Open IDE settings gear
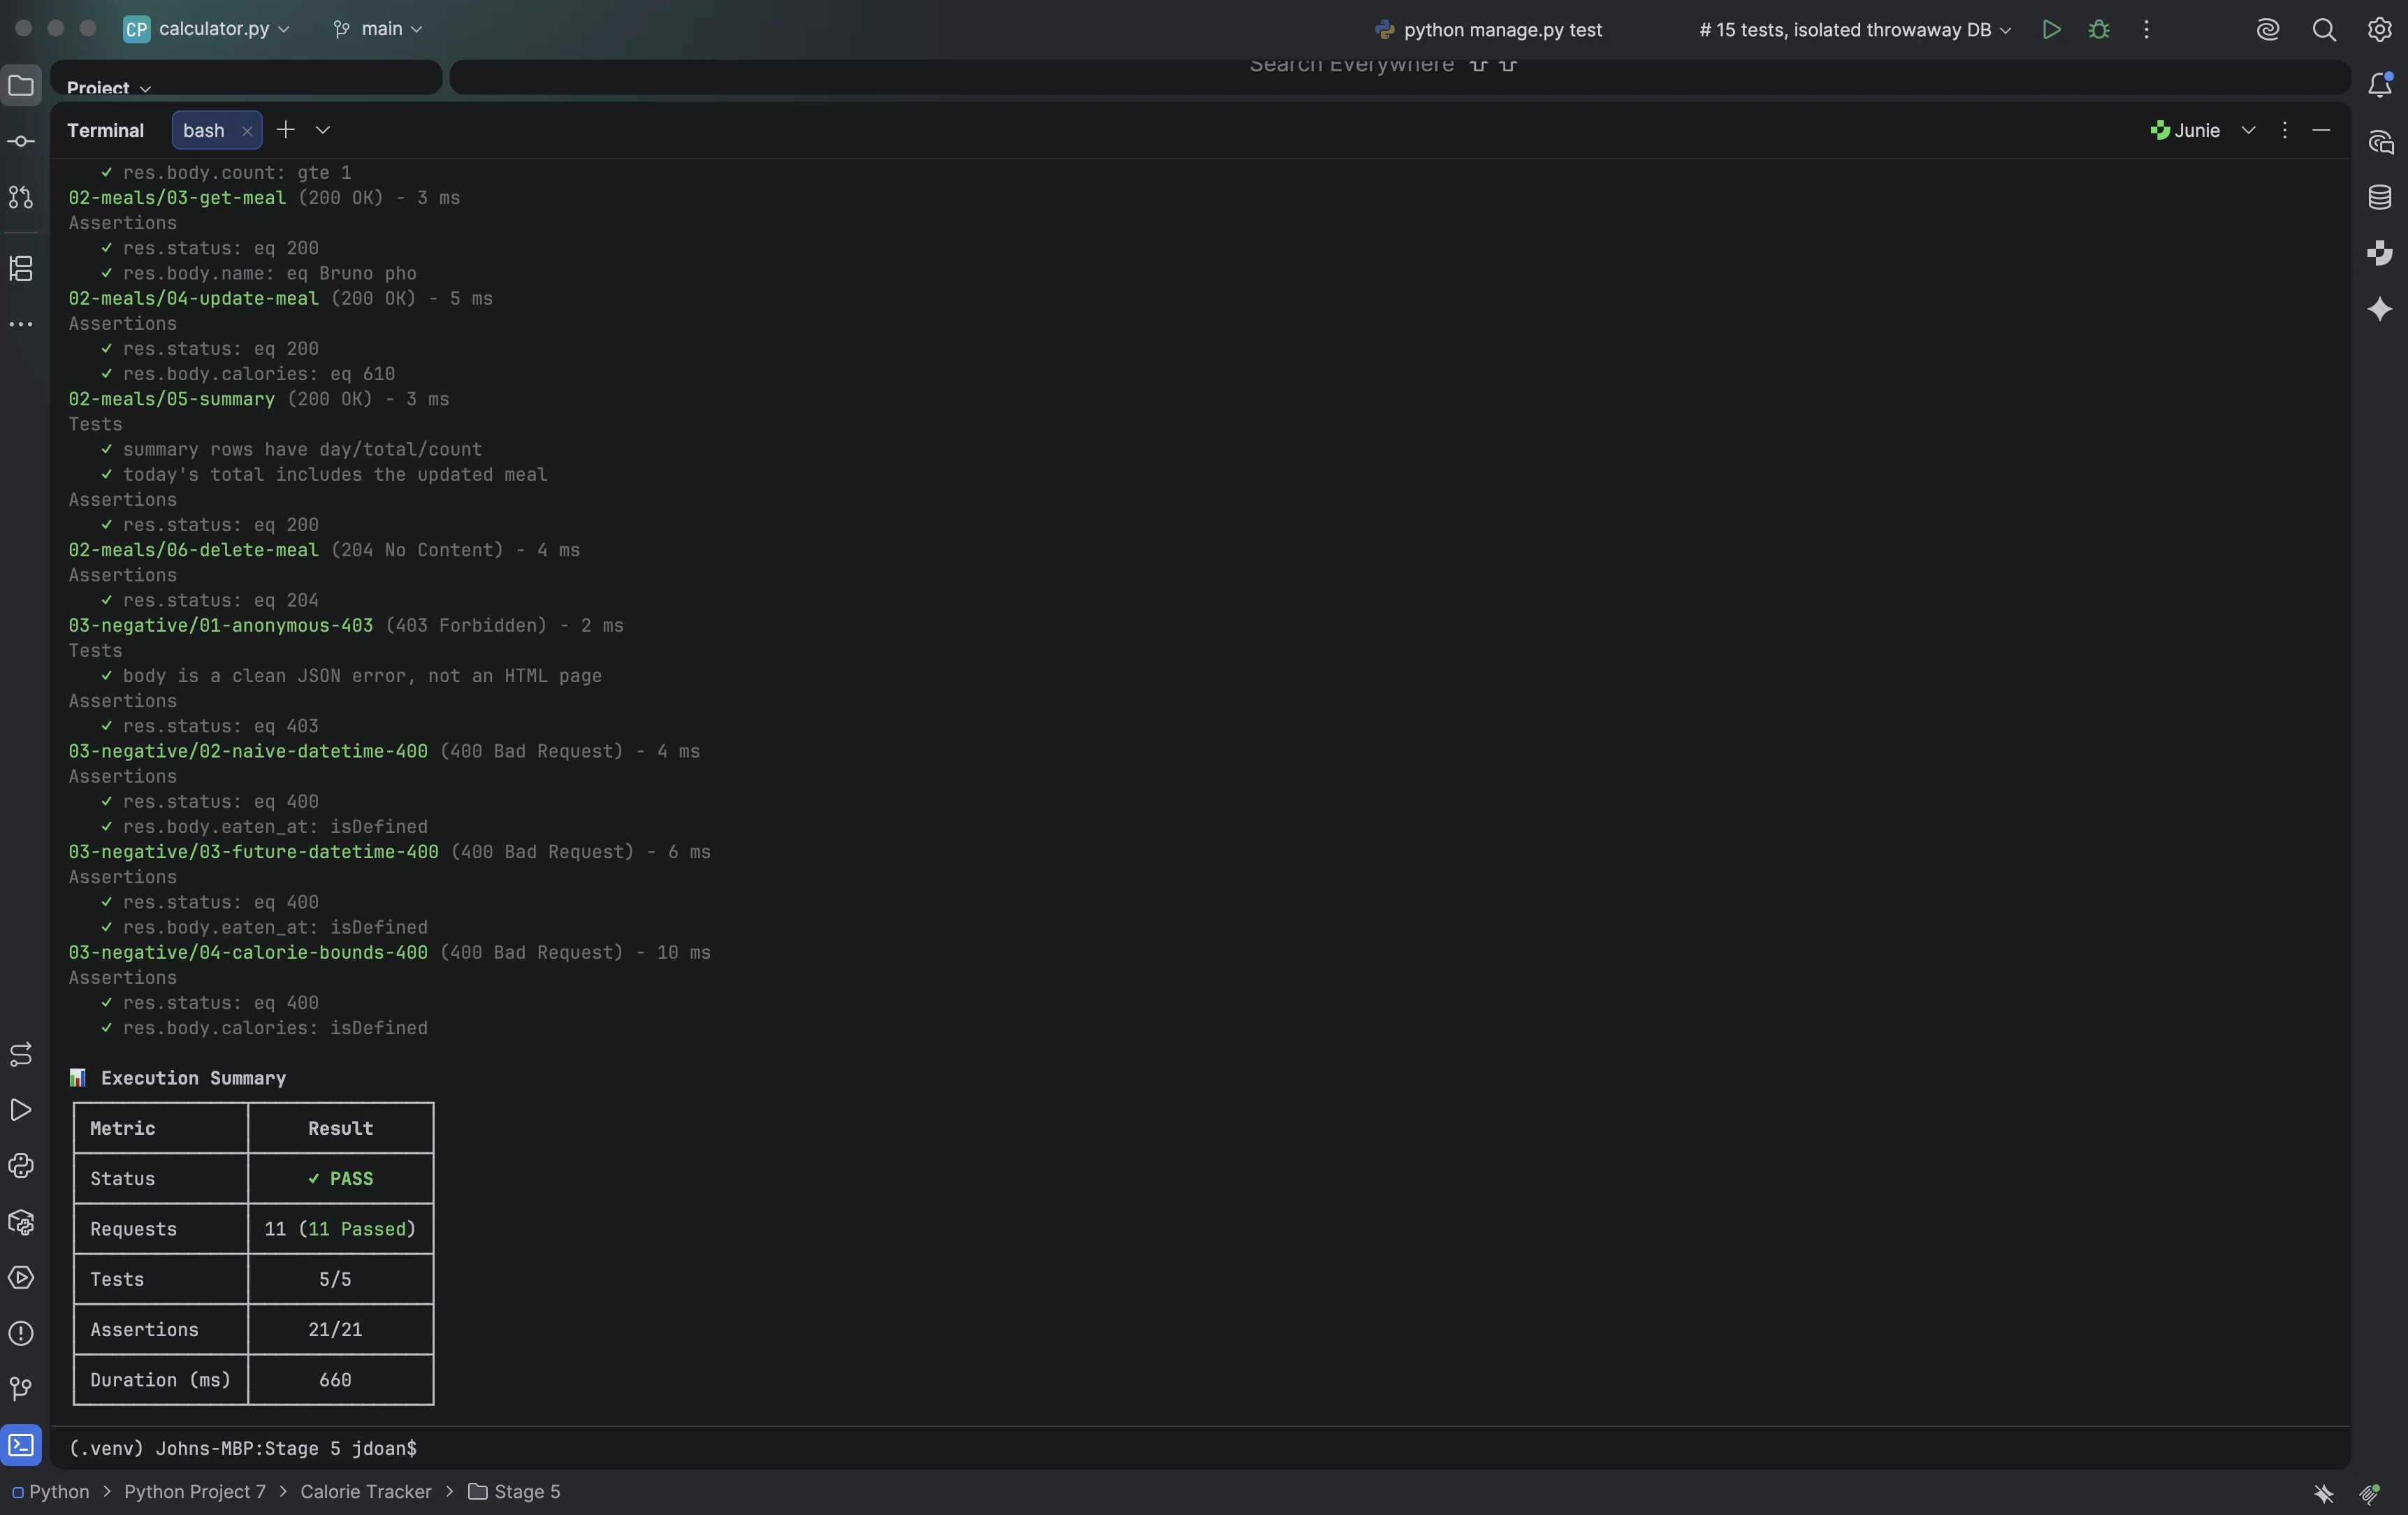The image size is (2408, 1515). [x=2380, y=30]
